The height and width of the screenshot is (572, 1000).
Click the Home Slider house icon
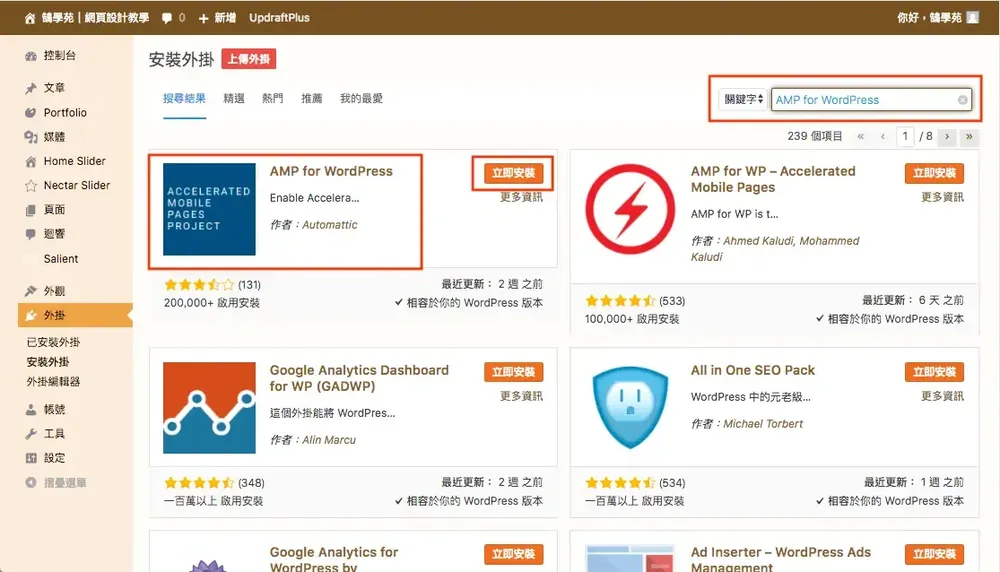(x=31, y=161)
